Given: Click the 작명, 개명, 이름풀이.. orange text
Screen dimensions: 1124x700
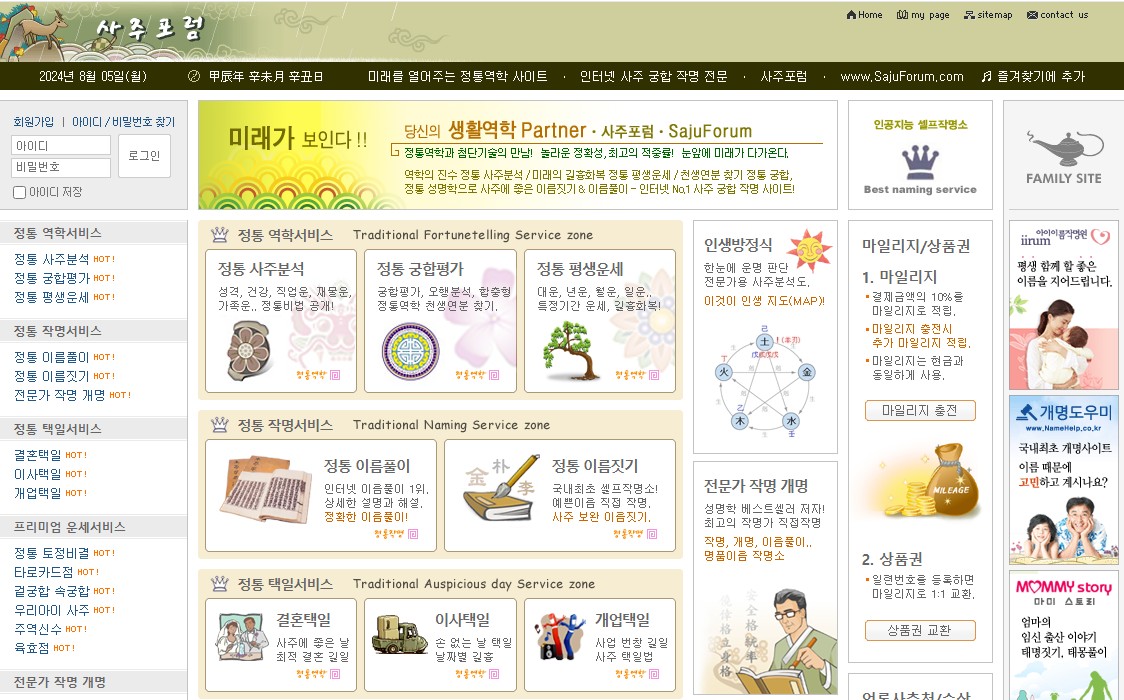Looking at the screenshot, I should coord(758,542).
